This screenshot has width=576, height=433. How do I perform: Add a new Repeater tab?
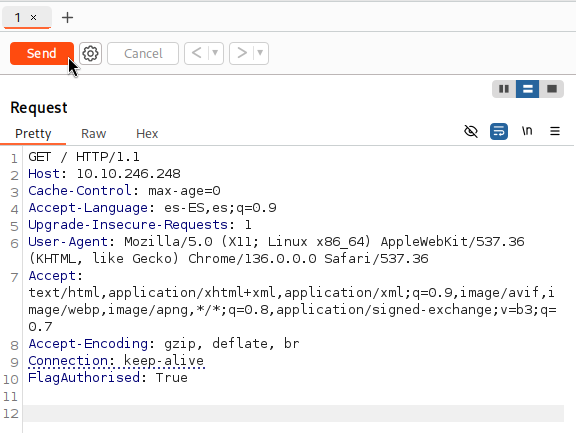click(67, 17)
